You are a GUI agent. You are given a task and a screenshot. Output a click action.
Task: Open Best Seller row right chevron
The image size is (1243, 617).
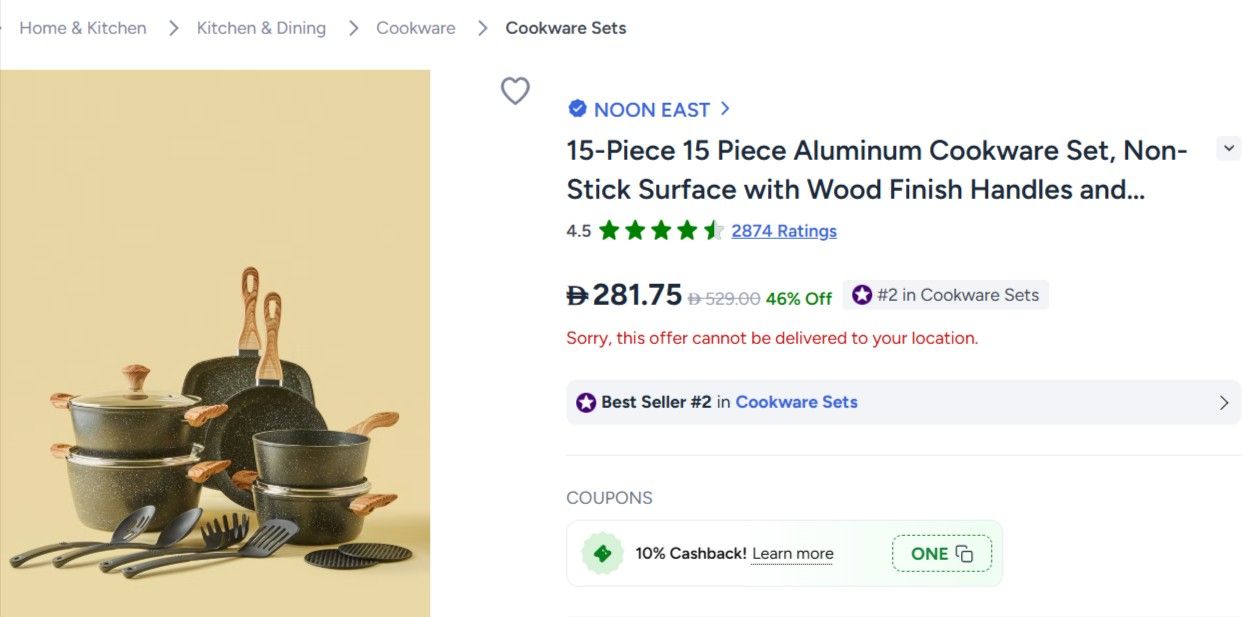1224,402
